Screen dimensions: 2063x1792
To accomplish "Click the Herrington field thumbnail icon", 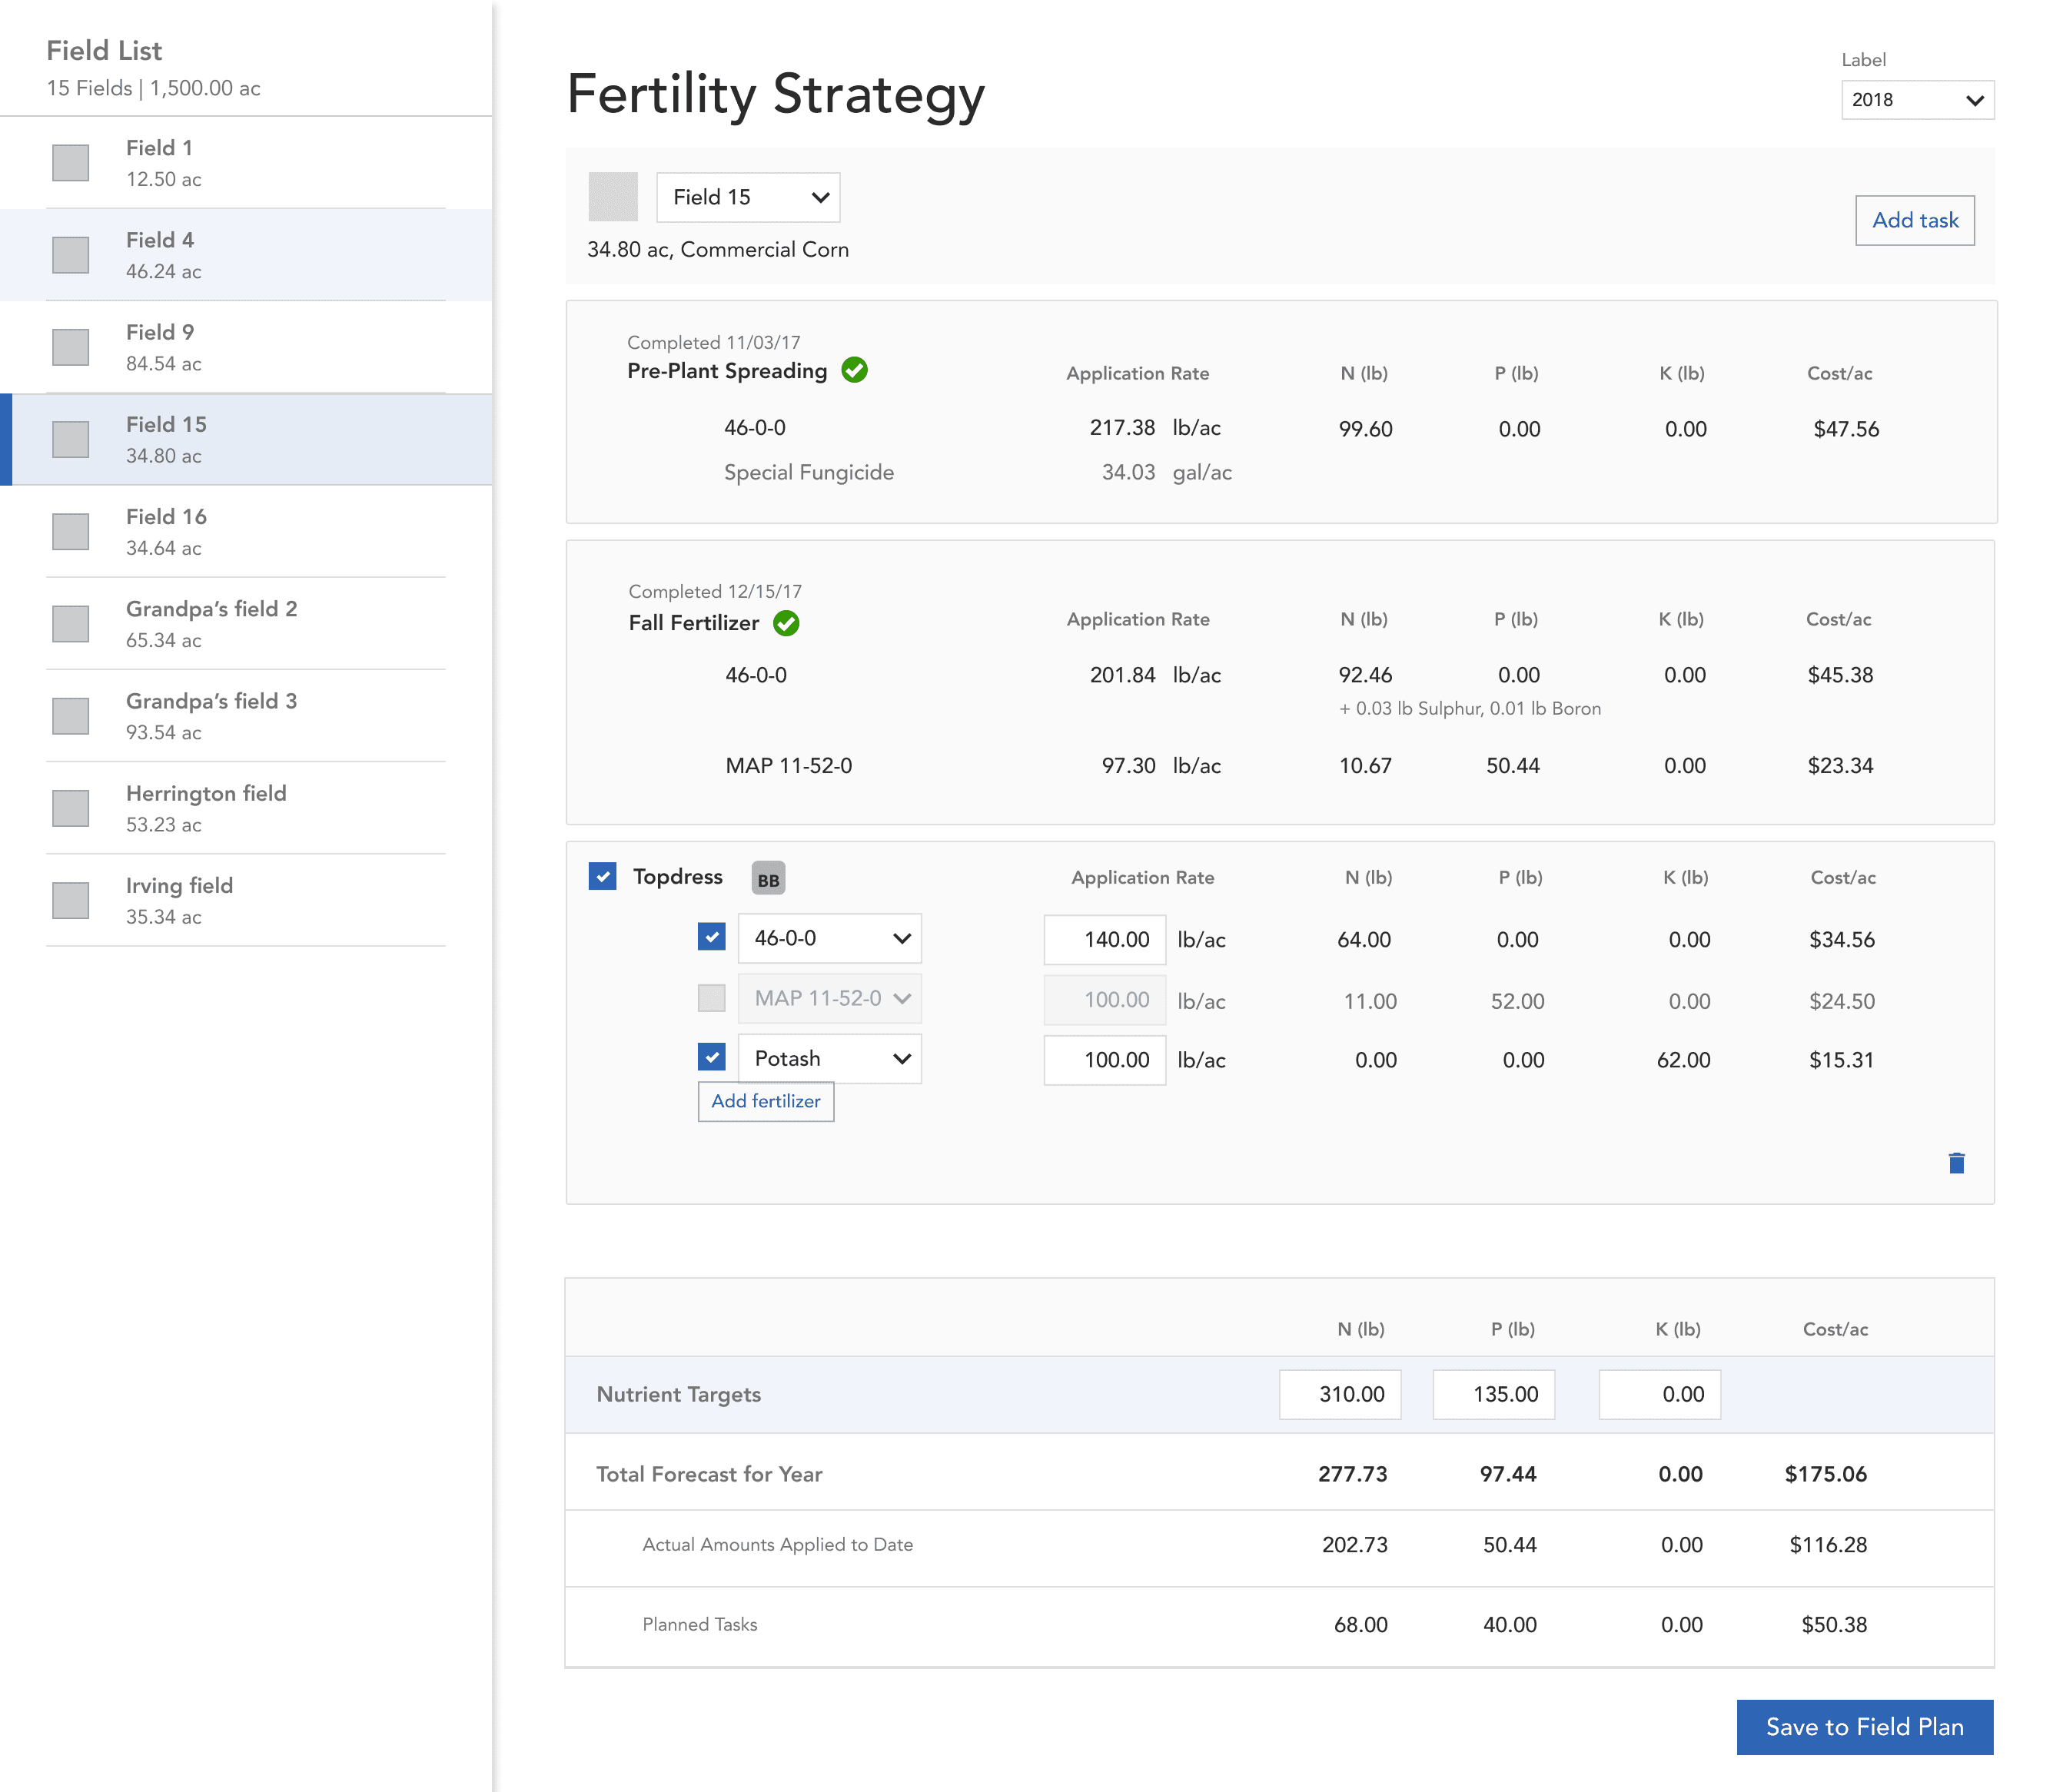I will 70,808.
